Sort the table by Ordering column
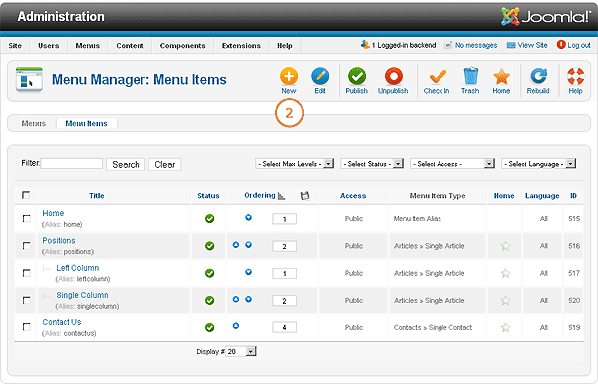This screenshot has width=598, height=385. (260, 195)
